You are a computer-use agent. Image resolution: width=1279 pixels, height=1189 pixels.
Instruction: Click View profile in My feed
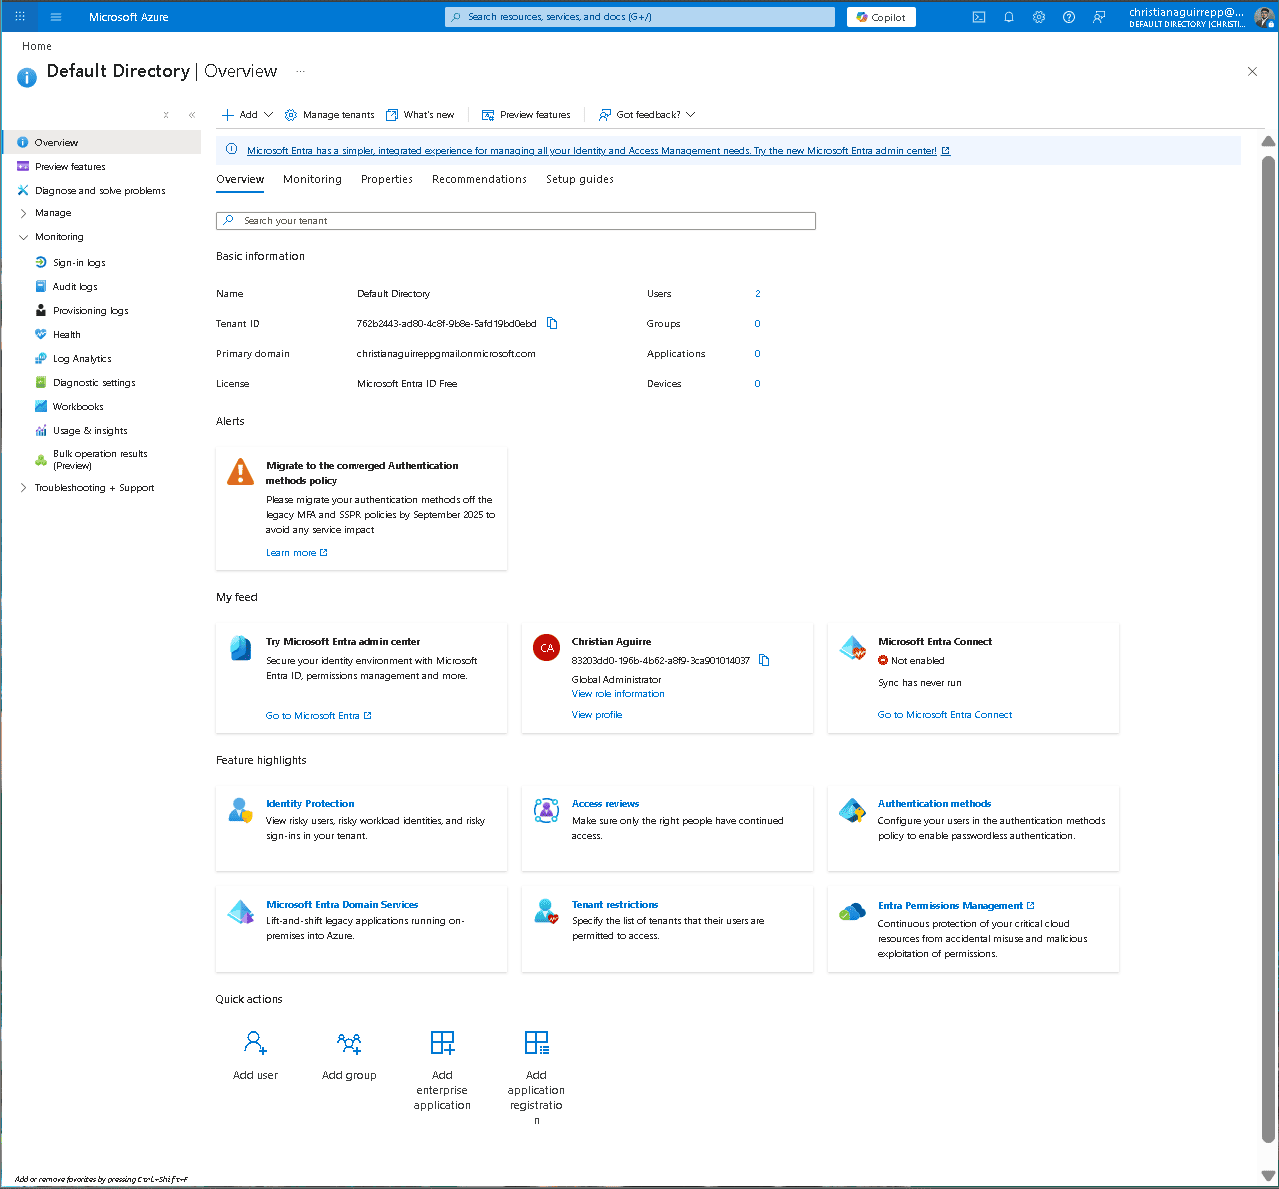tap(596, 714)
